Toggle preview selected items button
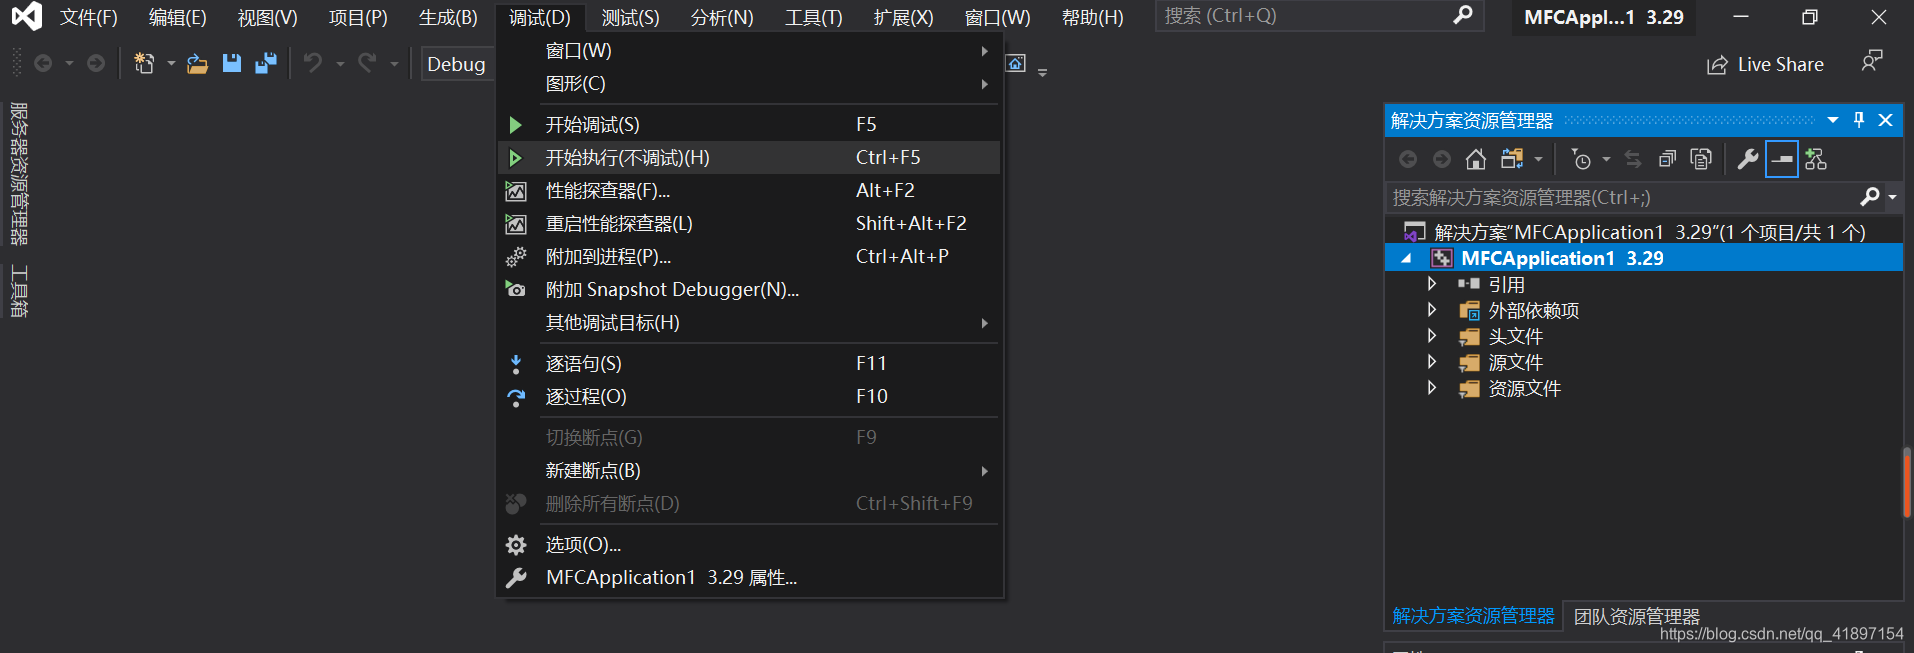The image size is (1914, 653). tap(1782, 159)
